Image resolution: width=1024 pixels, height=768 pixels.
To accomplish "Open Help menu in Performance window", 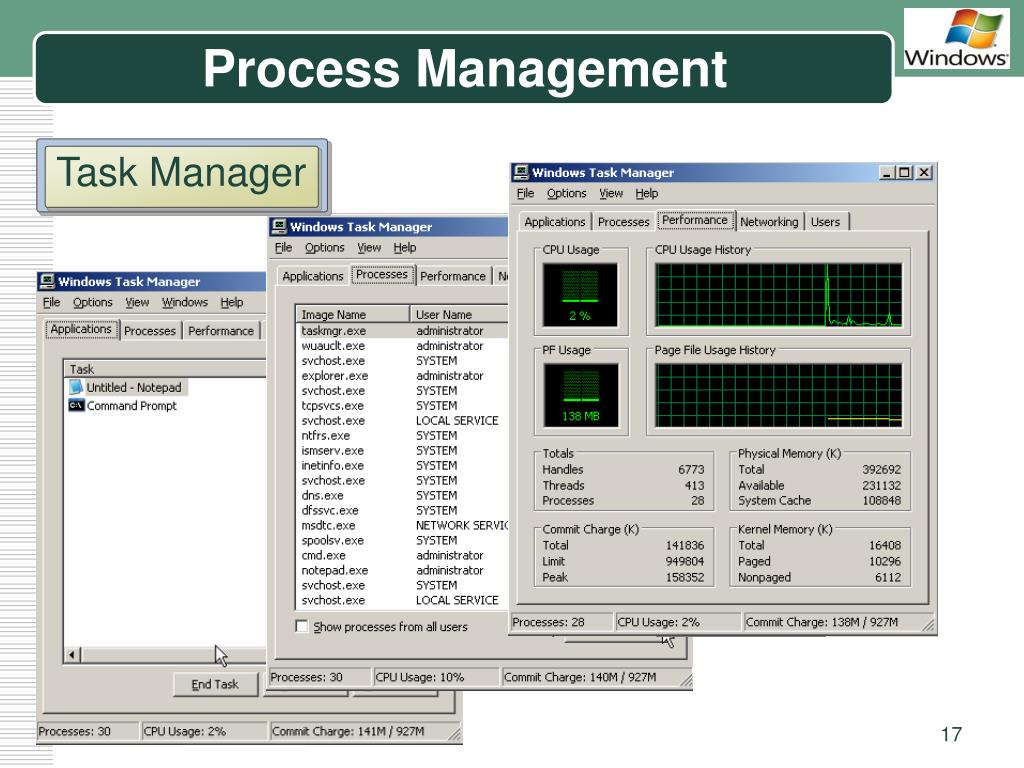I will point(647,193).
